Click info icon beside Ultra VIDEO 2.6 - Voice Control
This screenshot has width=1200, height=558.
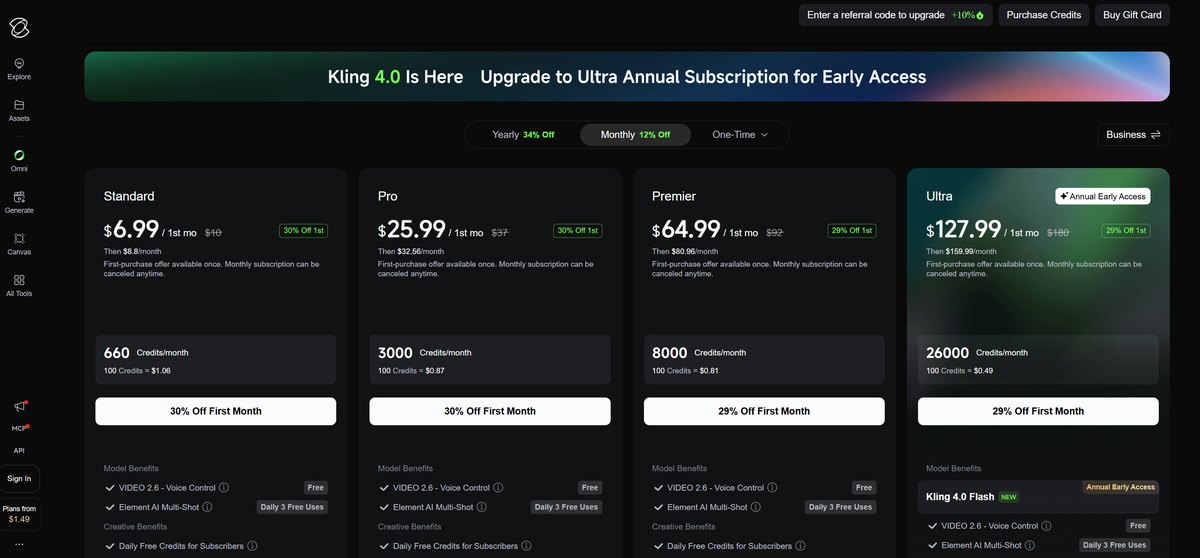click(1046, 526)
